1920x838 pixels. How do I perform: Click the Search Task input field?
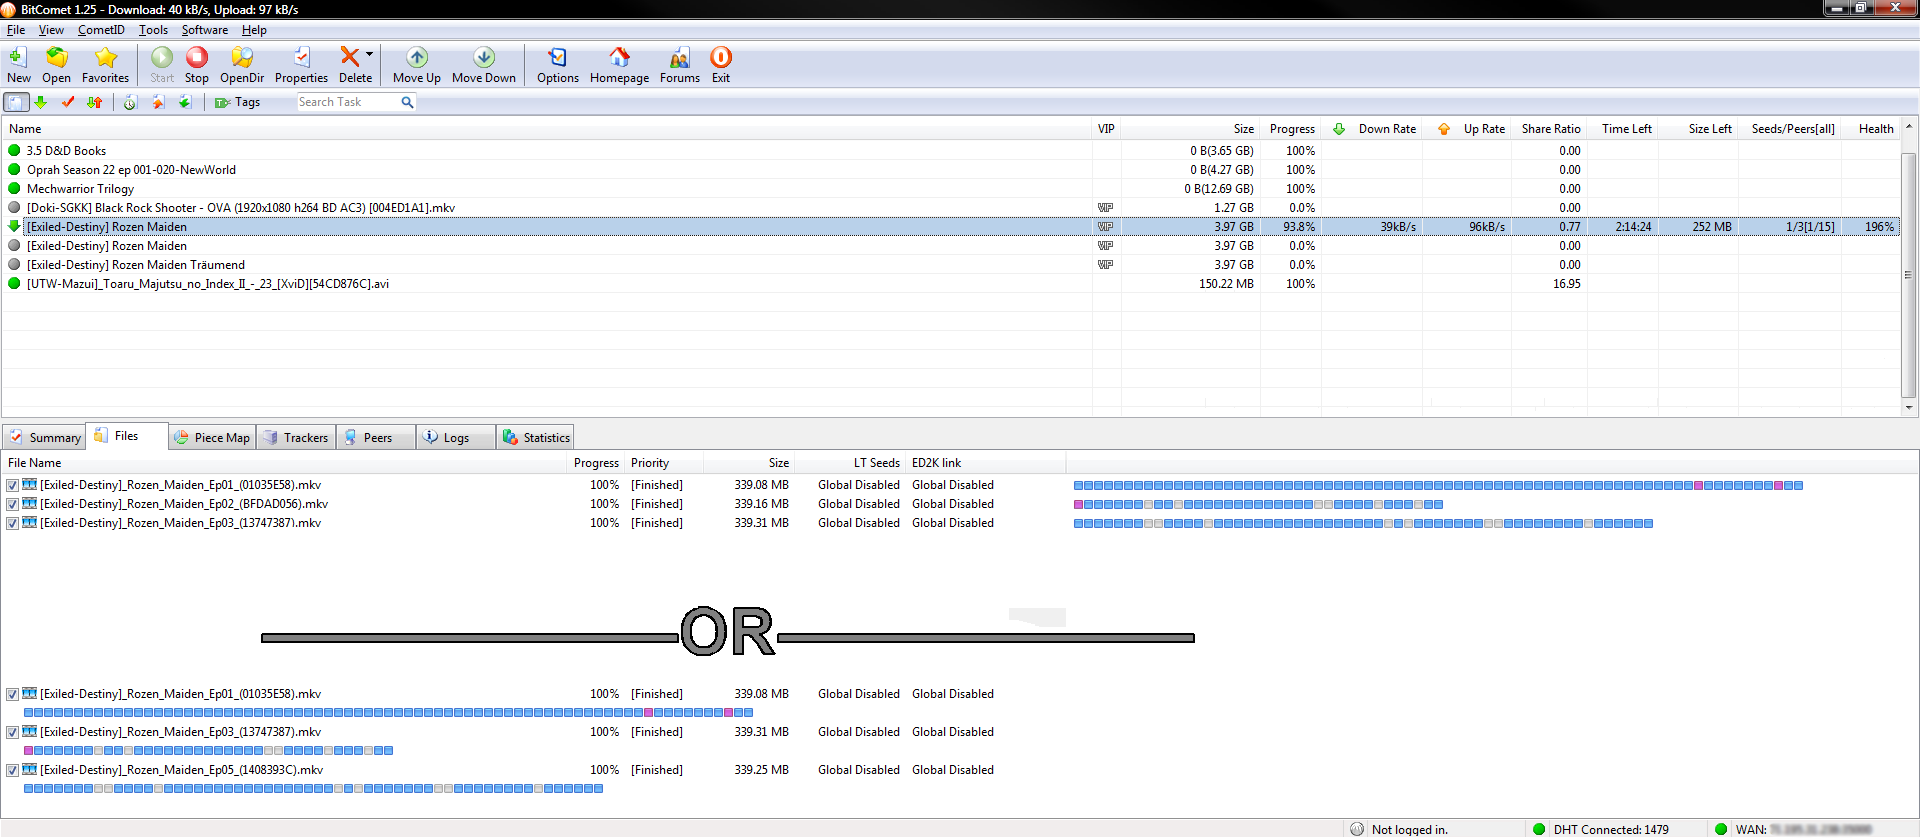[347, 102]
